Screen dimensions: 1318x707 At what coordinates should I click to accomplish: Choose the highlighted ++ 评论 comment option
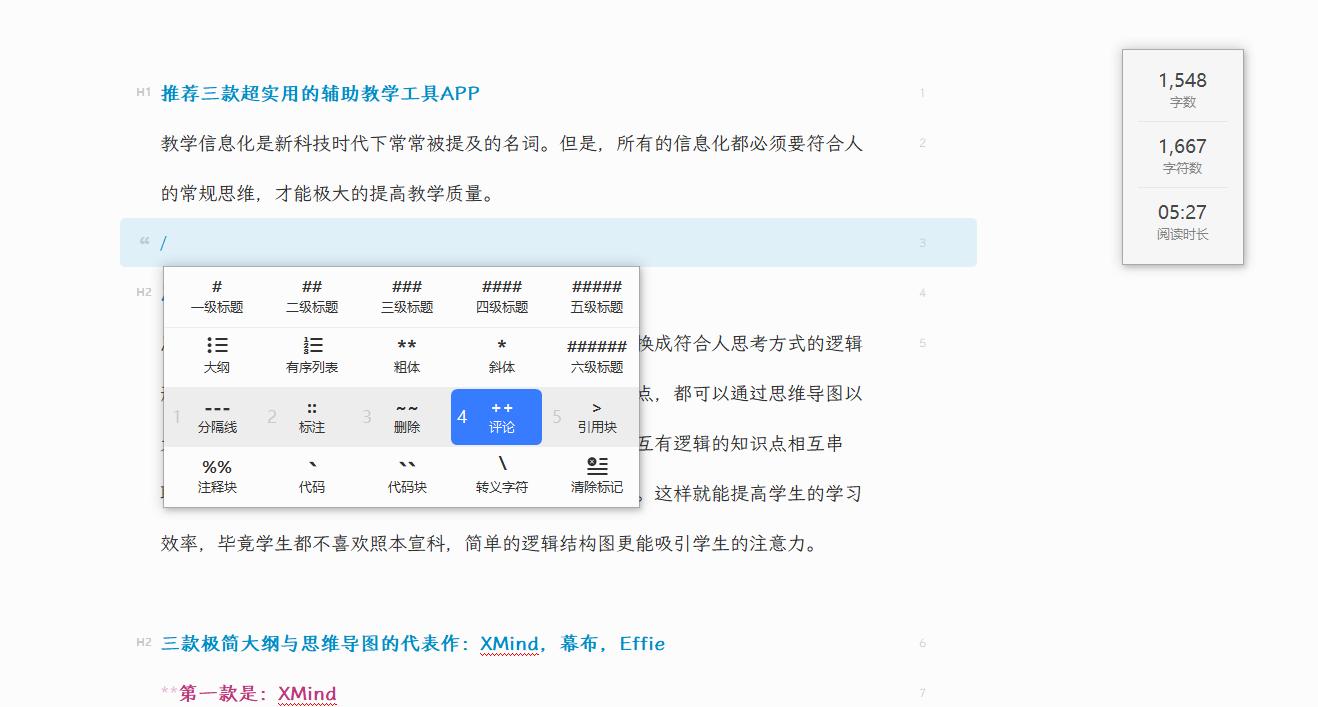coord(497,417)
